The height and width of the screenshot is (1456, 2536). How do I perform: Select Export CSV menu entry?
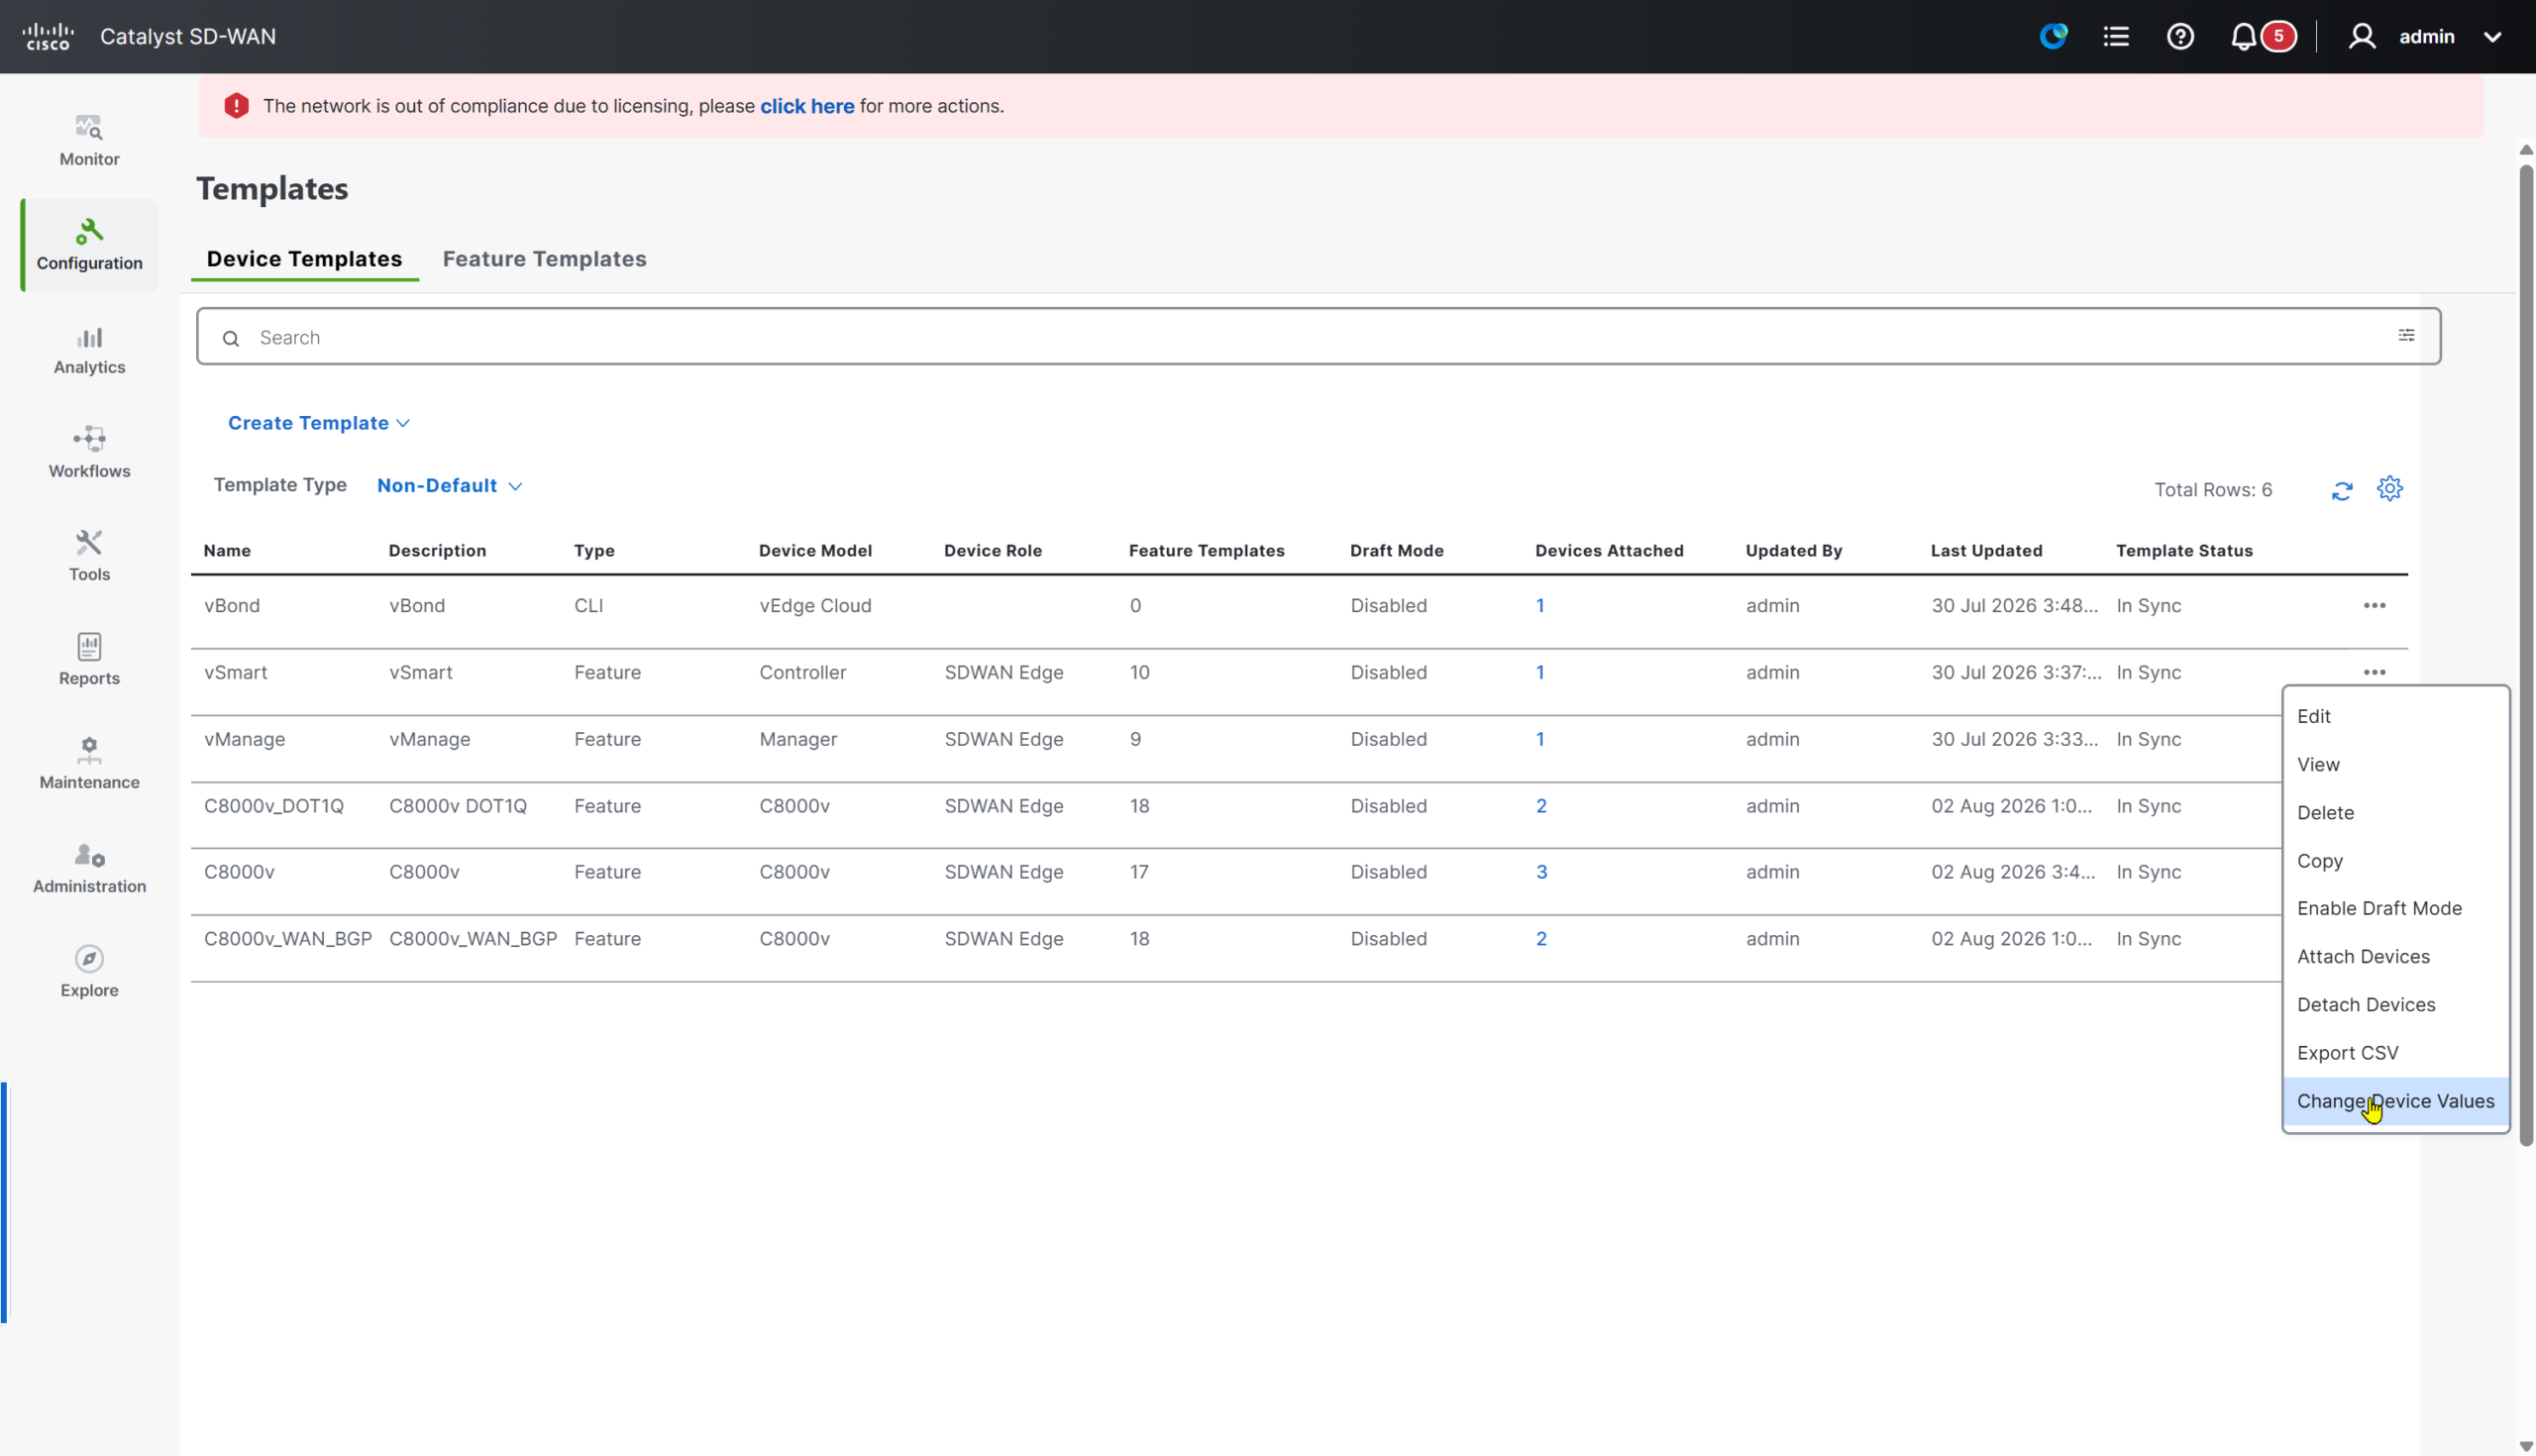pyautogui.click(x=2395, y=1052)
